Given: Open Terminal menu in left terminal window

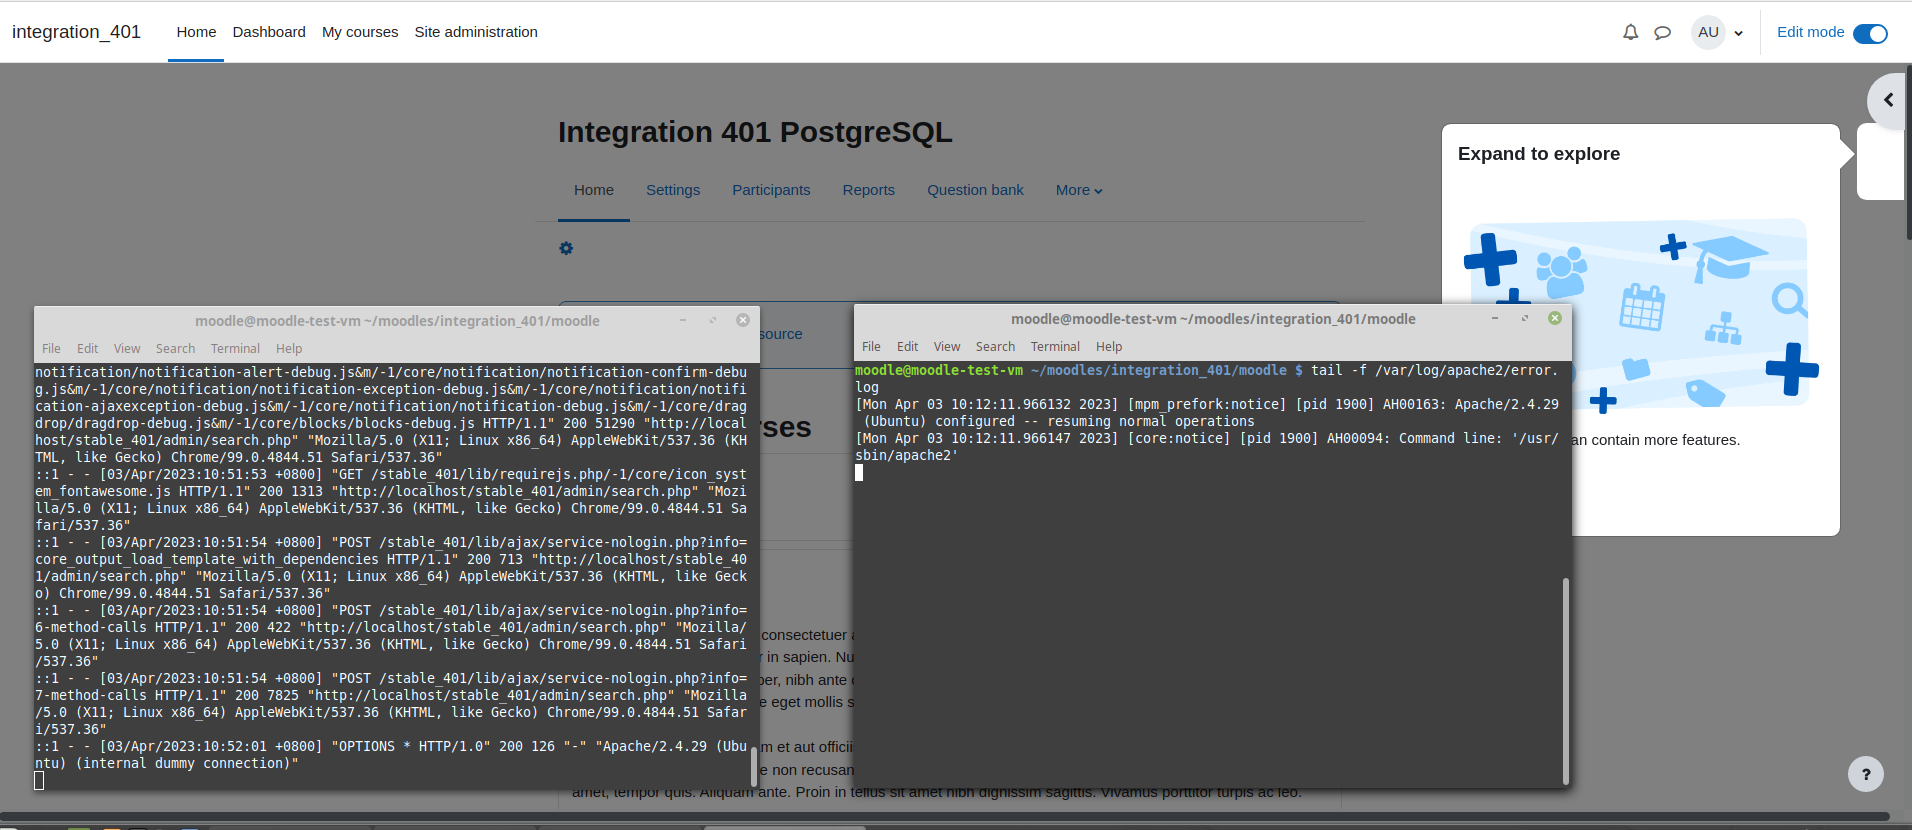Looking at the screenshot, I should 235,349.
